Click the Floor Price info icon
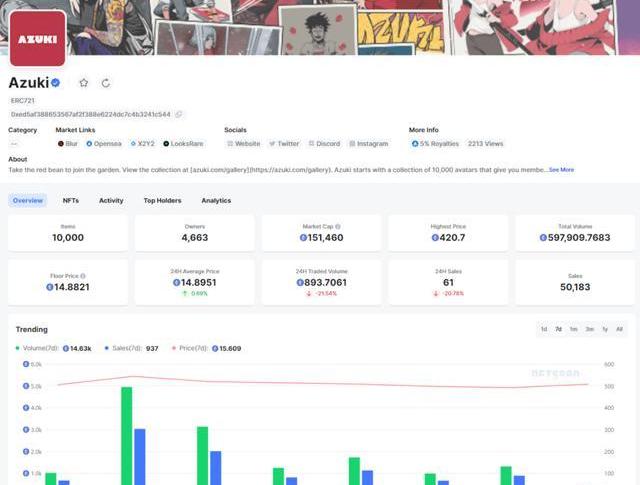This screenshot has width=640, height=485. 83,276
